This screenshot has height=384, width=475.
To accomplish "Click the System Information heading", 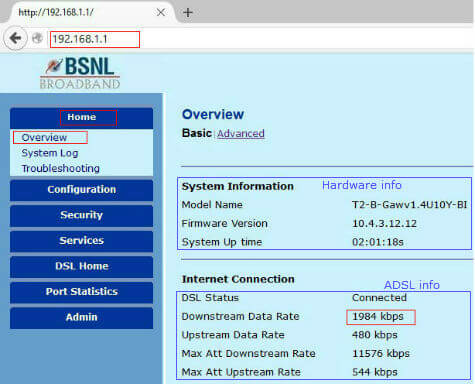I will (x=238, y=186).
